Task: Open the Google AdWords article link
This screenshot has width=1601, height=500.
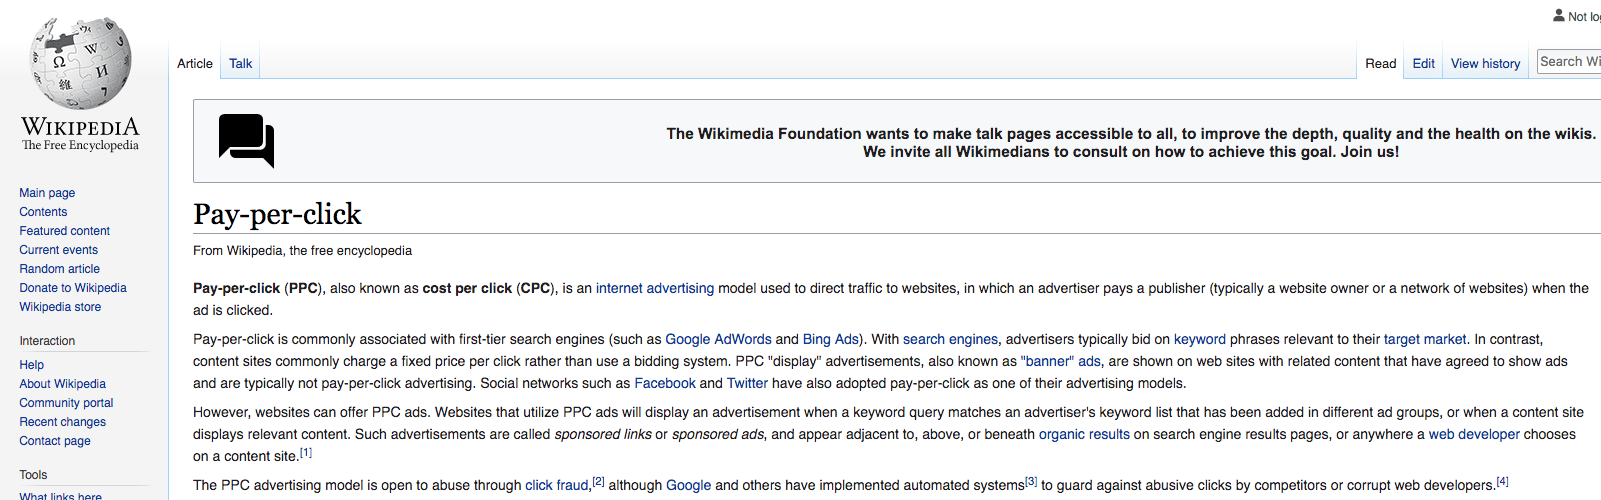Action: point(718,339)
